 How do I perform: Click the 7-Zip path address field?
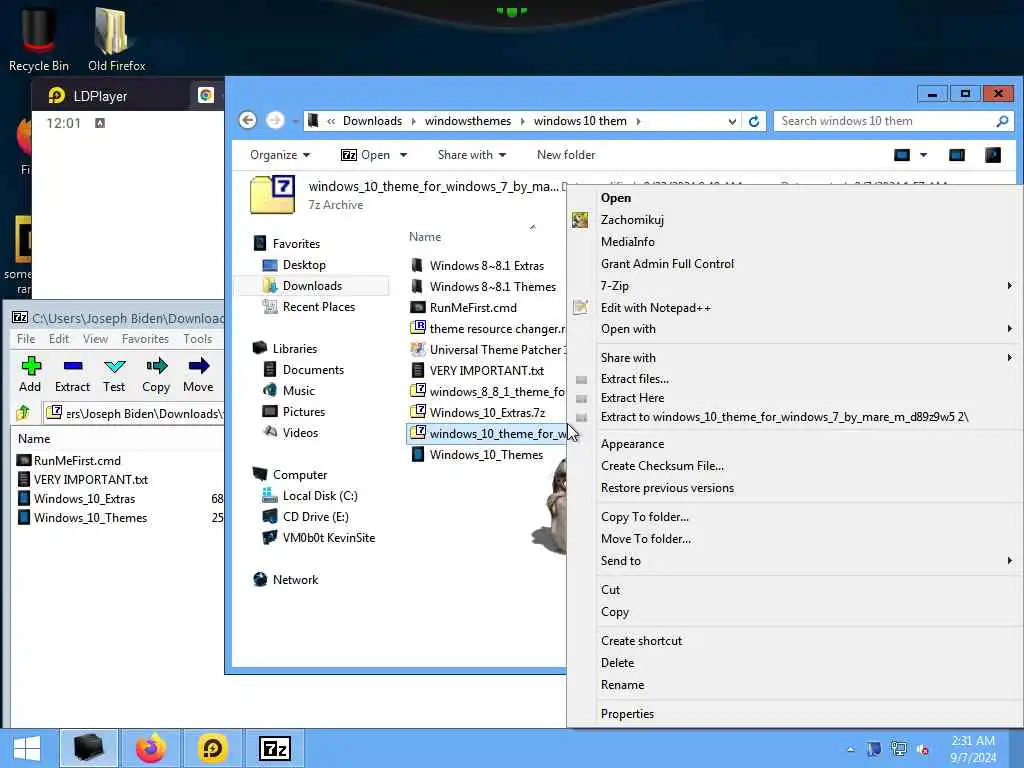135,413
